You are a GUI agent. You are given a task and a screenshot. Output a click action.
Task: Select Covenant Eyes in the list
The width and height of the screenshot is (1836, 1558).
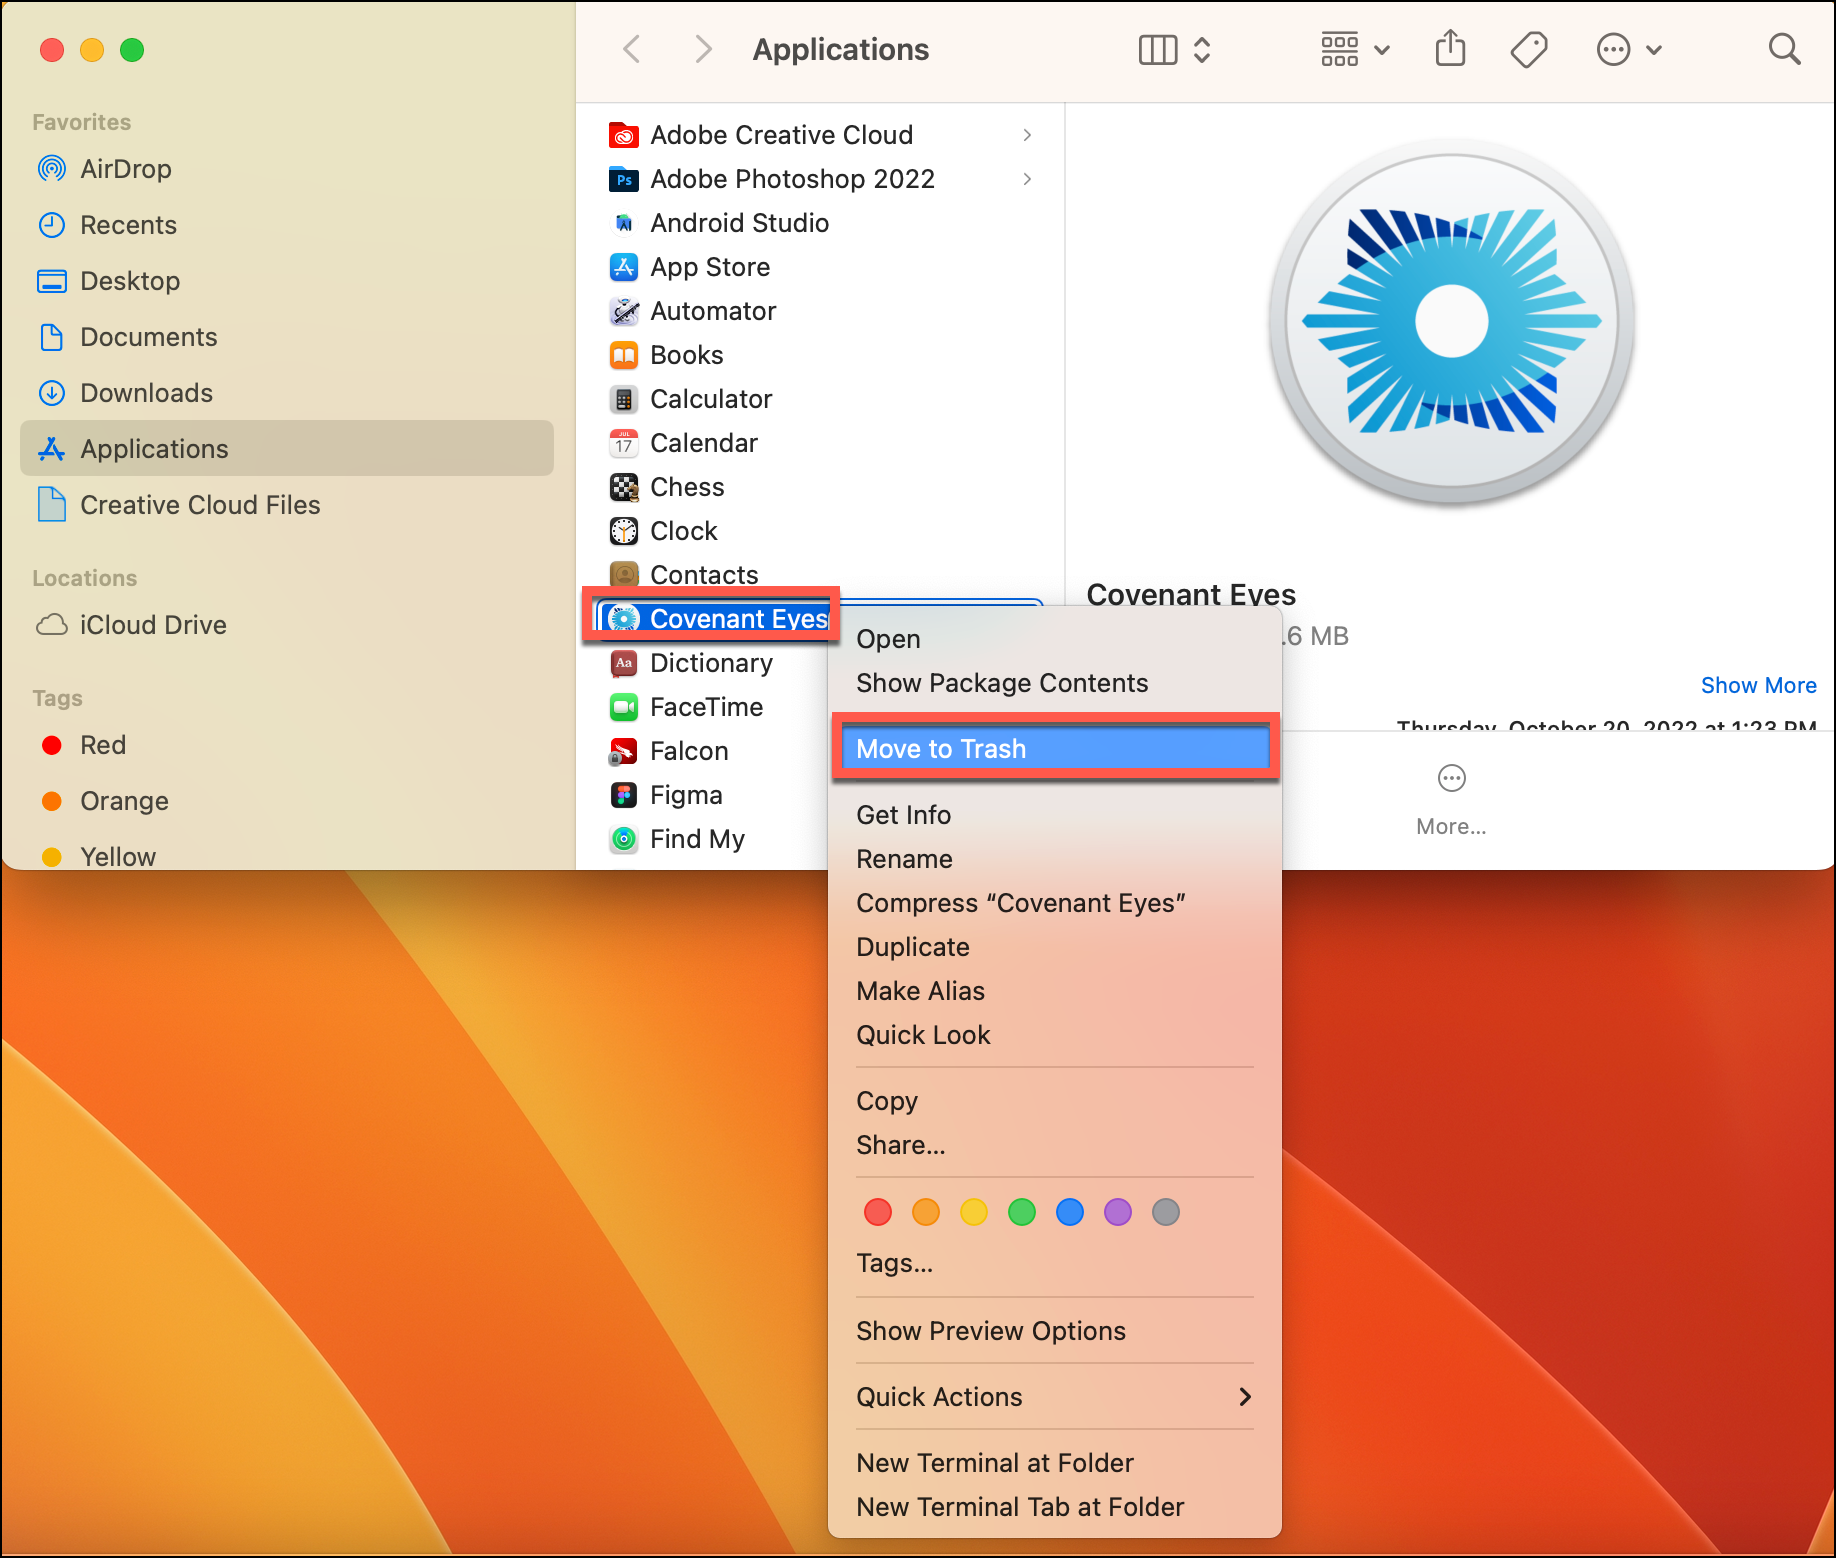(714, 619)
